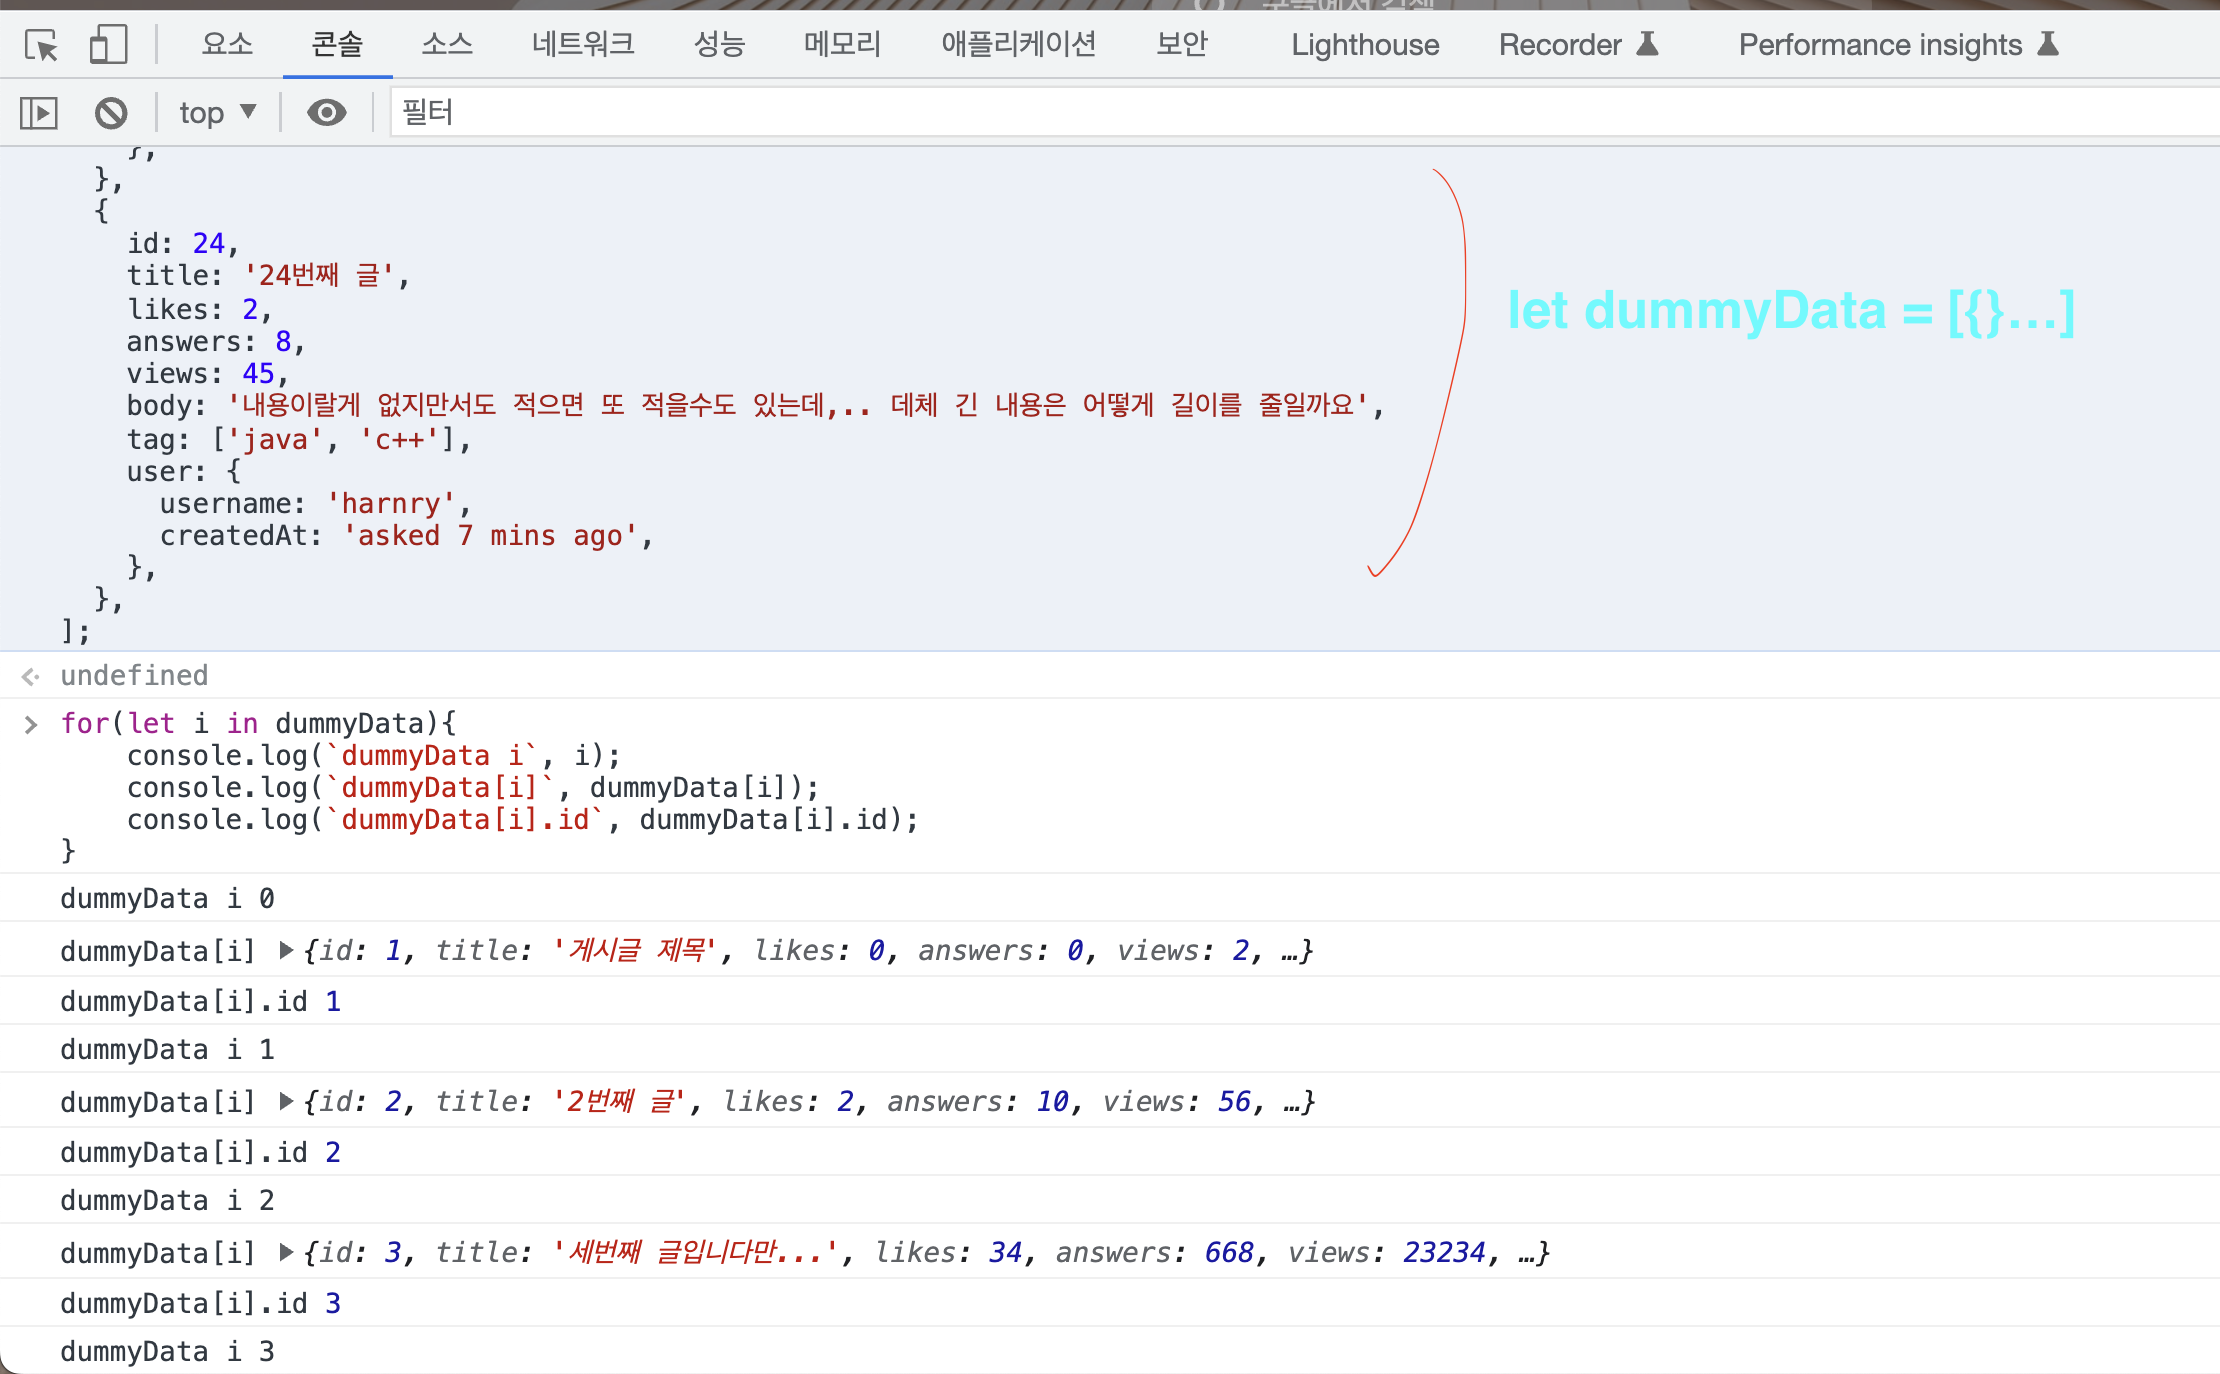Switch to the 성능 tab
The width and height of the screenshot is (2220, 1374).
(x=719, y=44)
